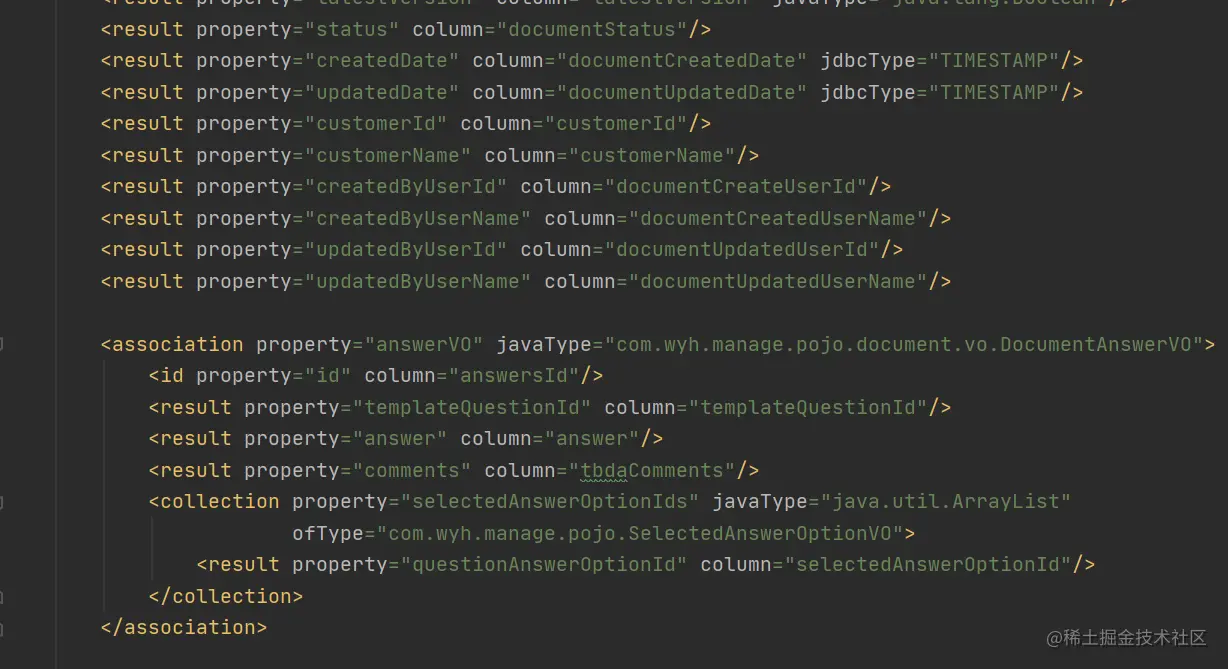Select the "questionAnswerOptionId" property value

[544, 565]
